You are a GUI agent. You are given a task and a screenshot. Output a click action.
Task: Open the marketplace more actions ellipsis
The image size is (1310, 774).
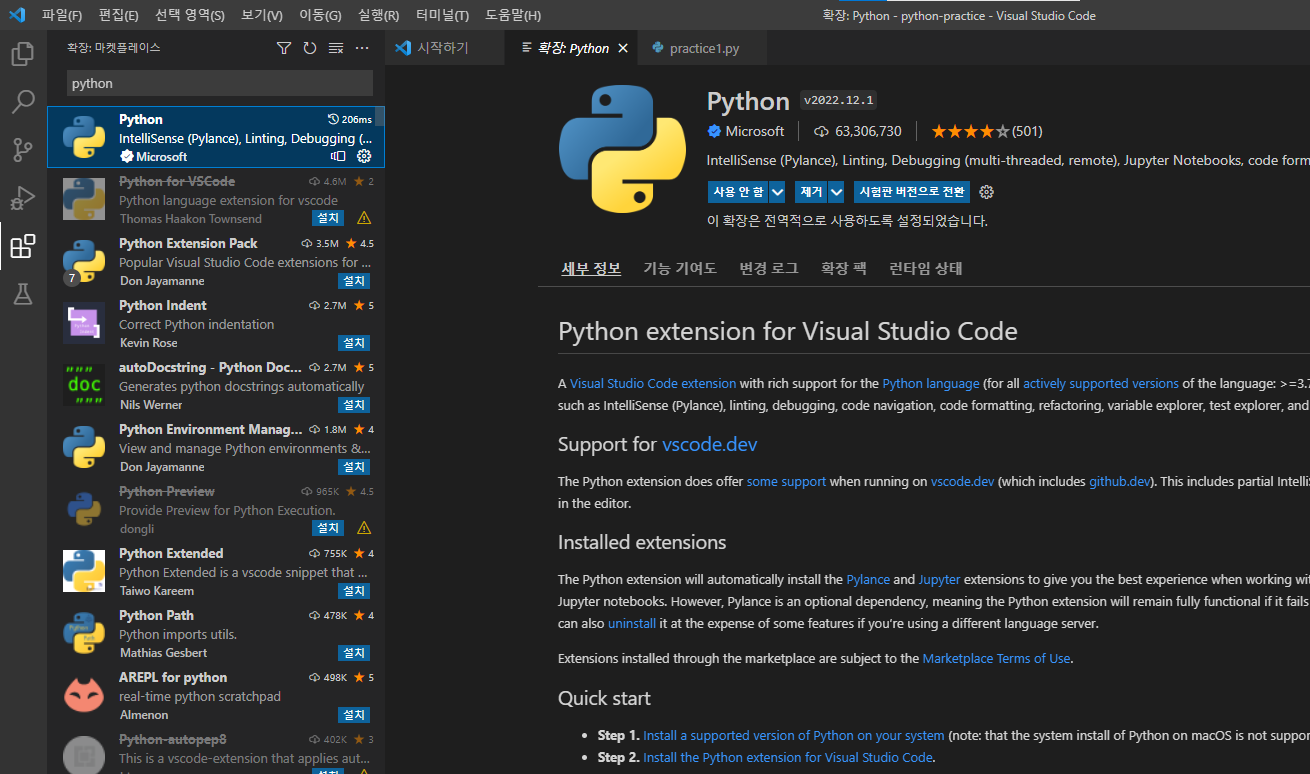click(x=362, y=48)
